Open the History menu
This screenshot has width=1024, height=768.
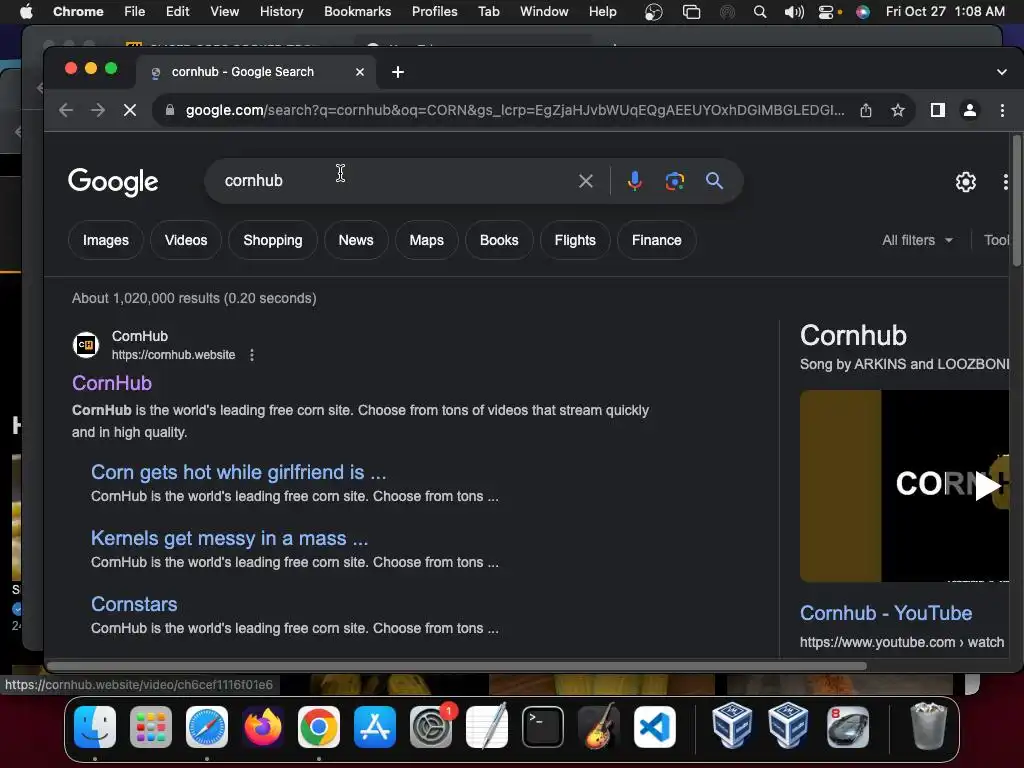[x=281, y=12]
